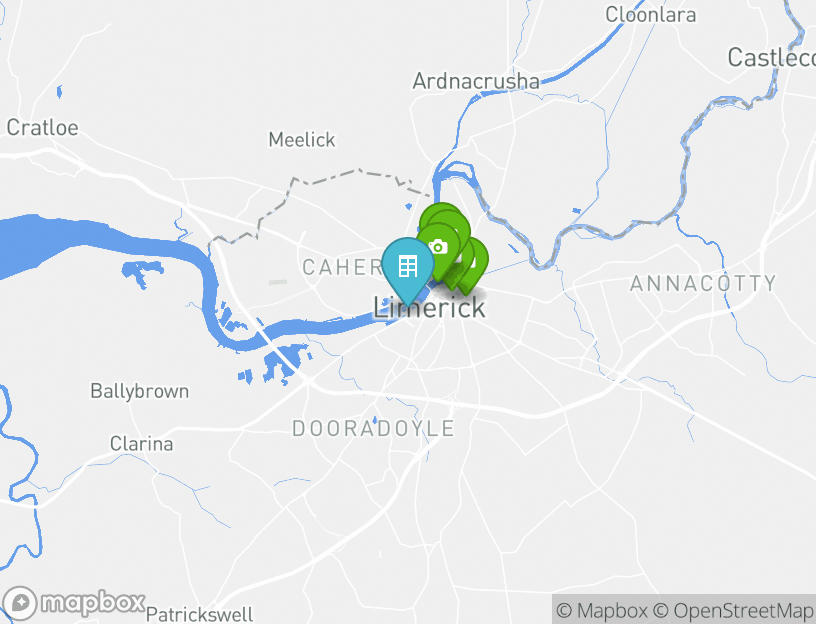Open the © OpenStreetMap attribution link
This screenshot has width=816, height=624.
tap(734, 610)
